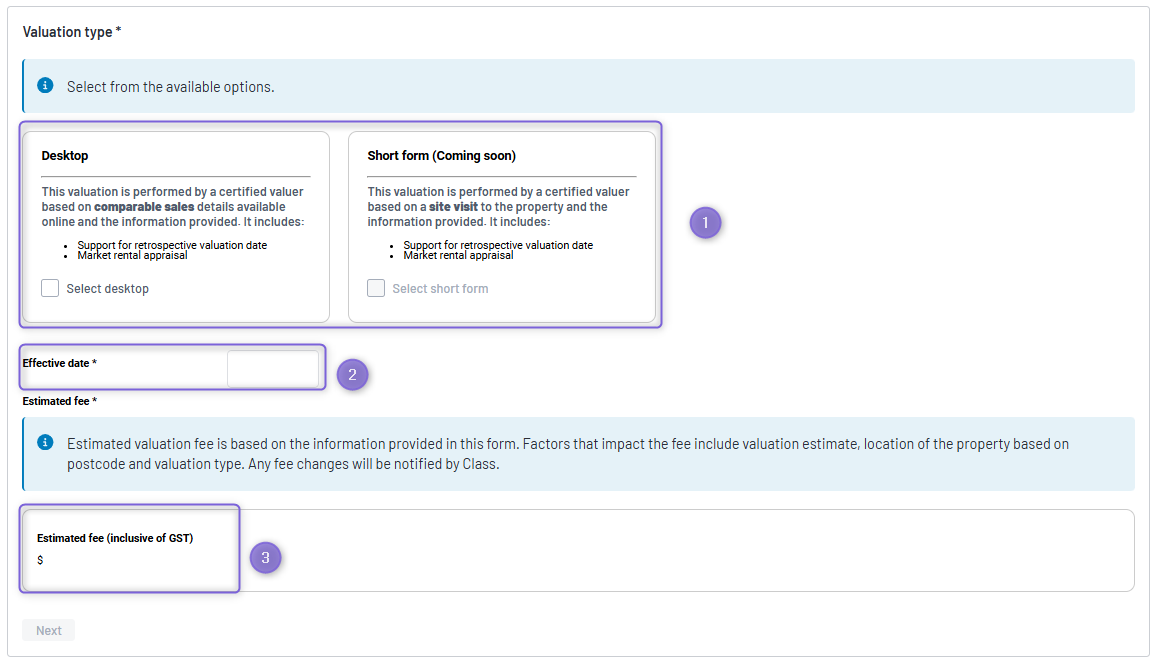
Task: Click "Market rental appraisal" bullet in Desktop card
Action: (x=132, y=255)
